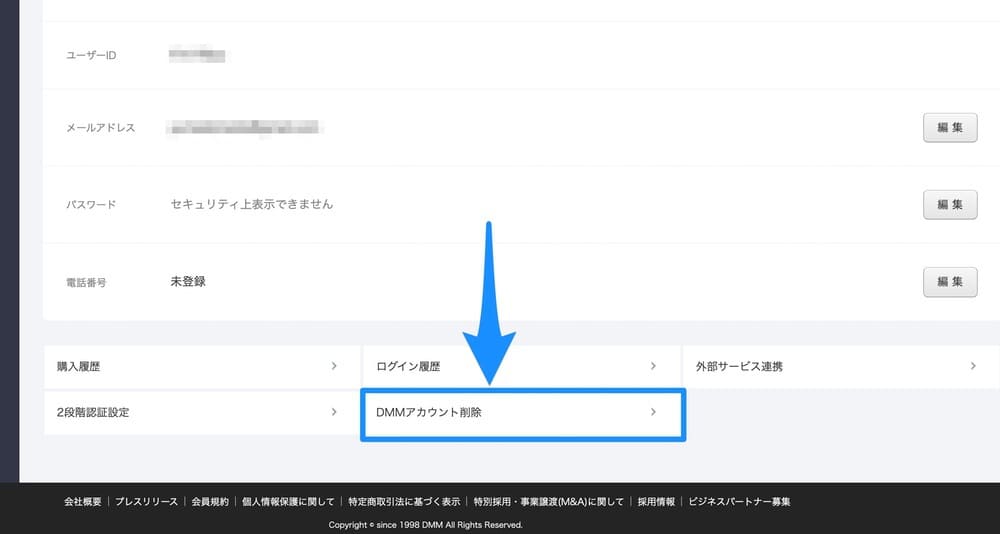
Task: Select 外部サービス連携 menu item
Action: point(840,367)
